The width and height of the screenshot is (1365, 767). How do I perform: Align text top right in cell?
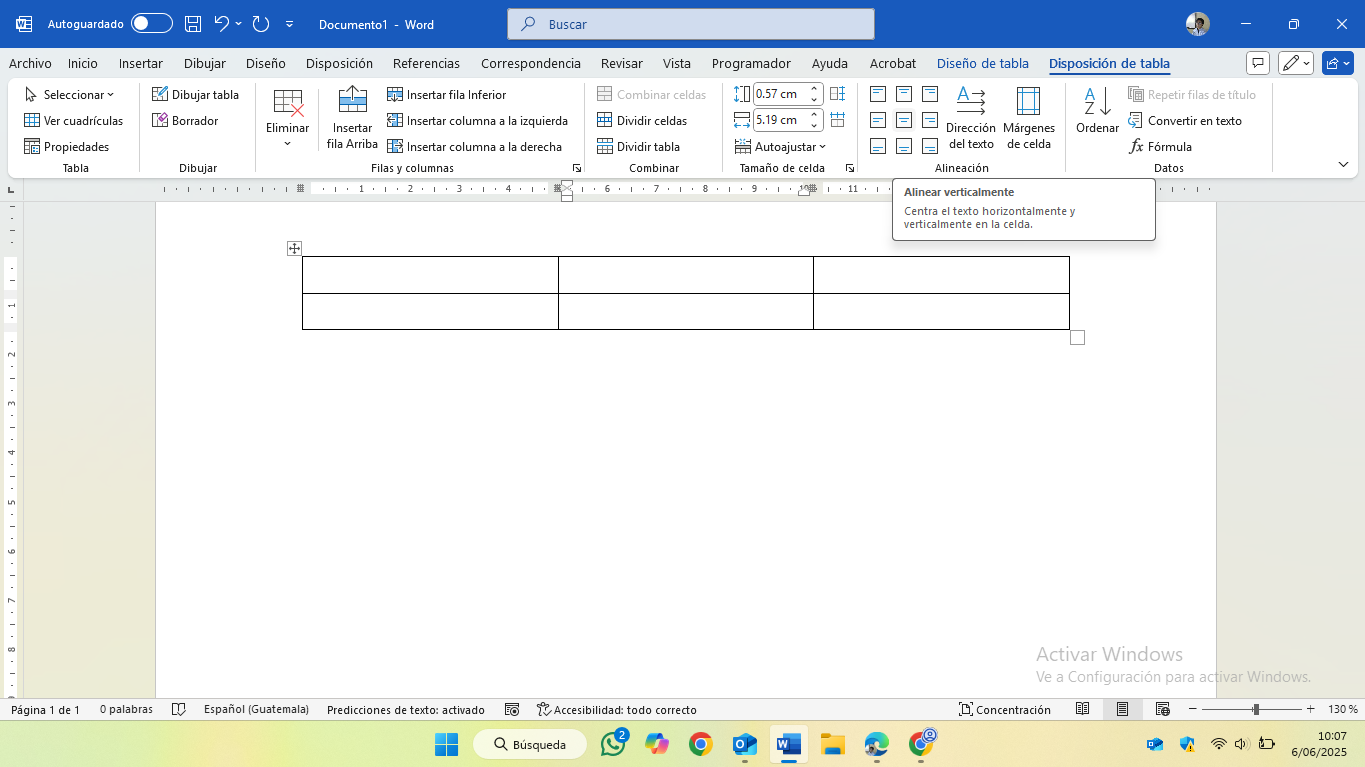click(930, 94)
